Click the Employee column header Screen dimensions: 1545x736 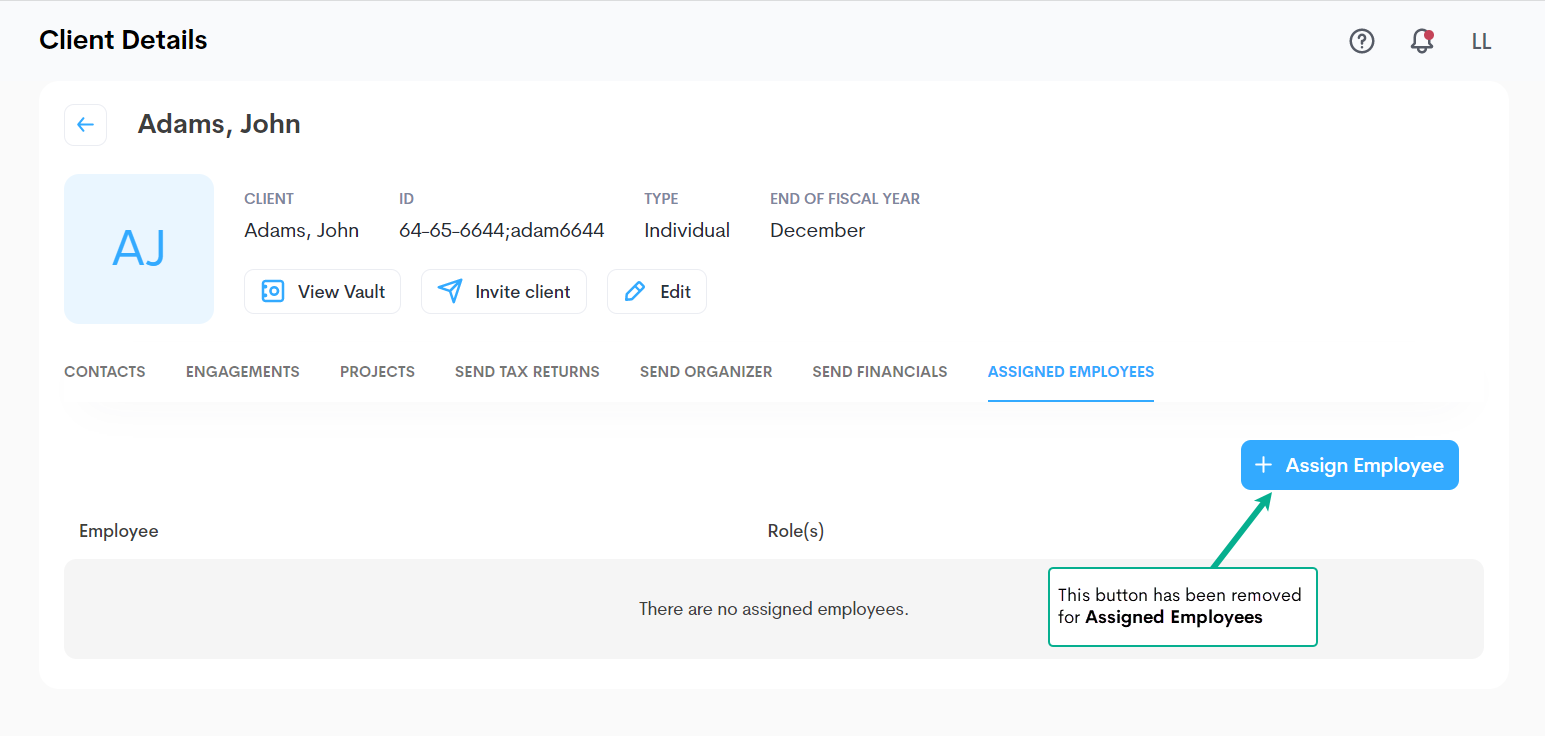(x=119, y=531)
